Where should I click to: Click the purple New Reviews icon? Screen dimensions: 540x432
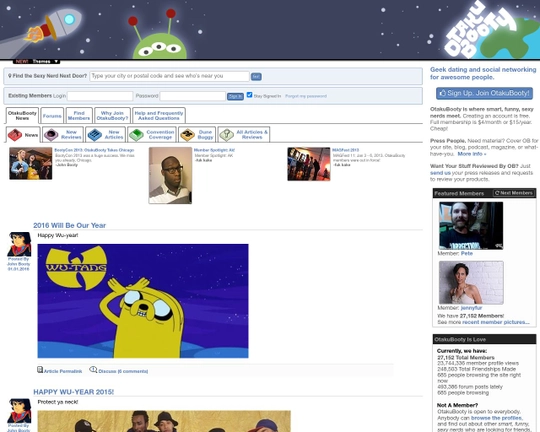click(x=51, y=135)
